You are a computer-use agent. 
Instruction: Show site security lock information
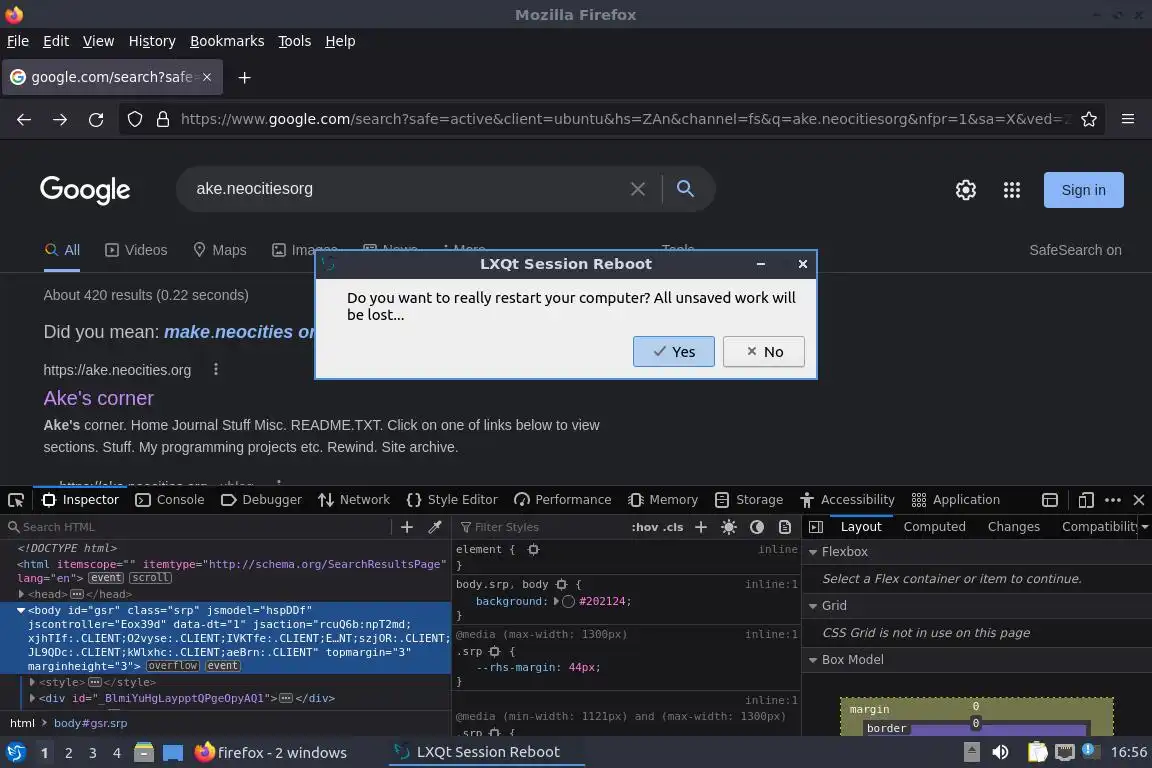[163, 119]
